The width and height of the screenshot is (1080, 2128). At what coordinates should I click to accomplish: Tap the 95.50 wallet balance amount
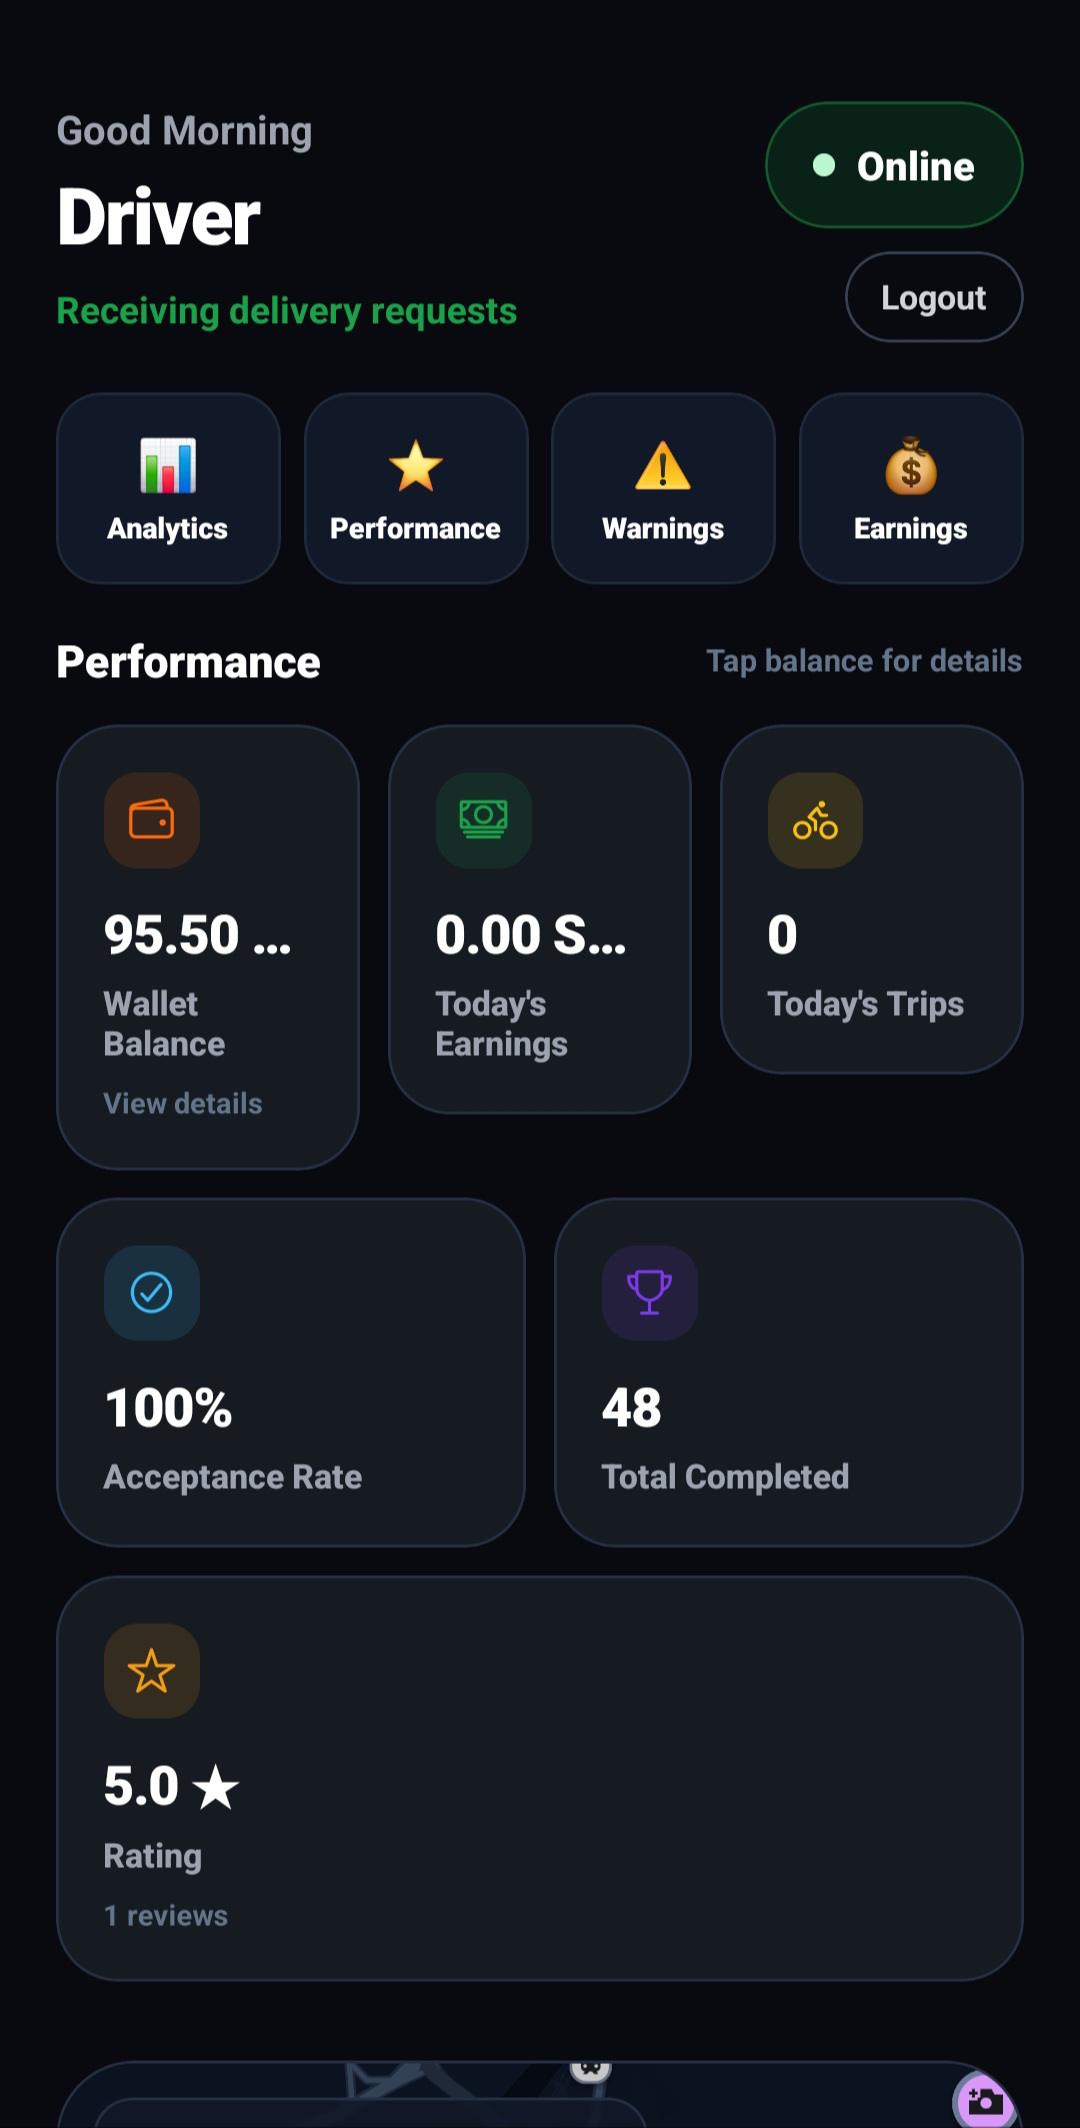click(198, 935)
